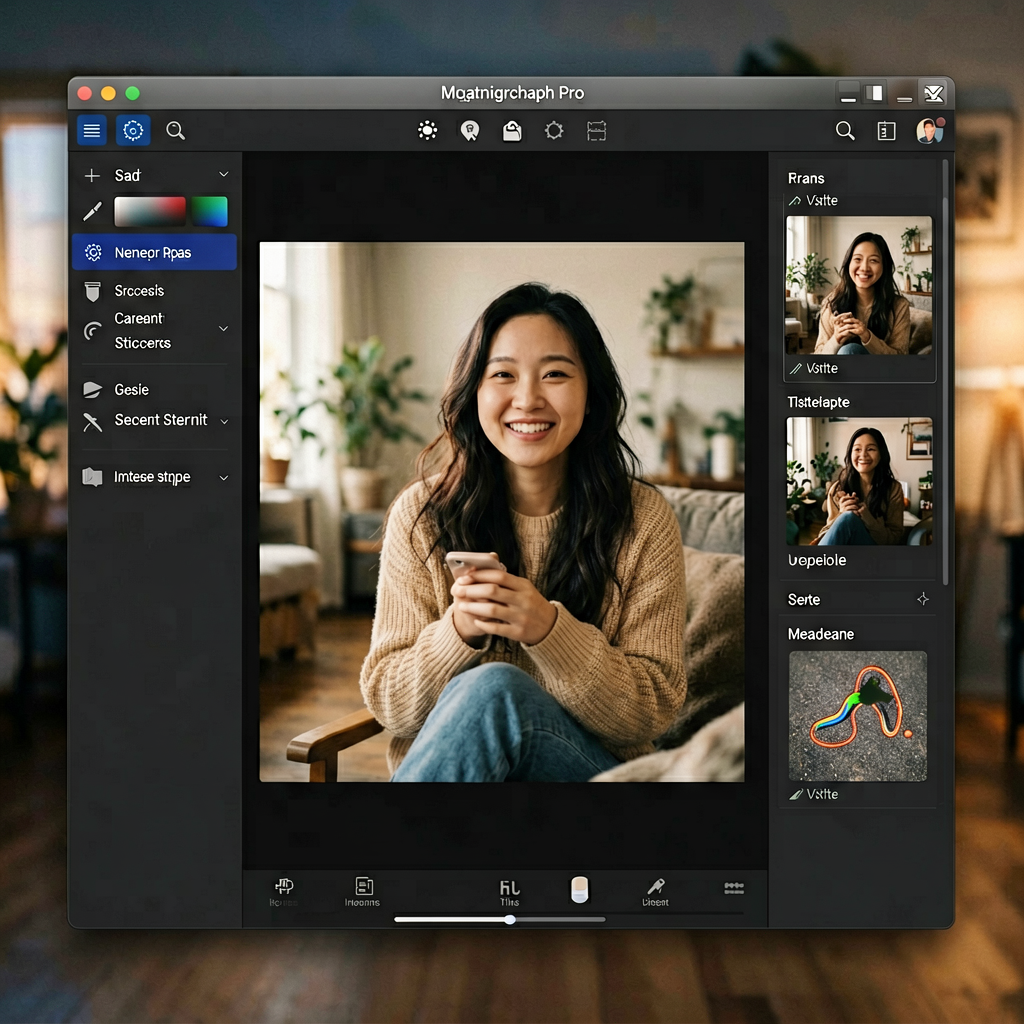The width and height of the screenshot is (1024, 1024).
Task: Click the blue gear settings icon
Action: click(133, 131)
